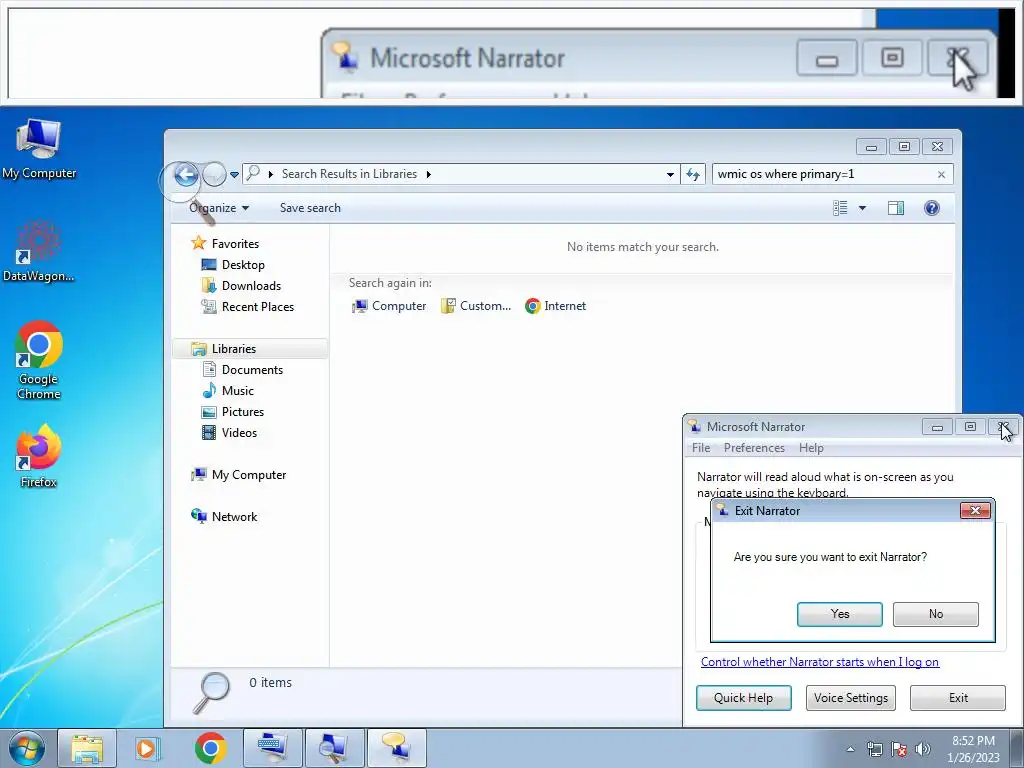Viewport: 1024px width, 768px height.
Task: Click Narrator Exit button
Action: 958,697
